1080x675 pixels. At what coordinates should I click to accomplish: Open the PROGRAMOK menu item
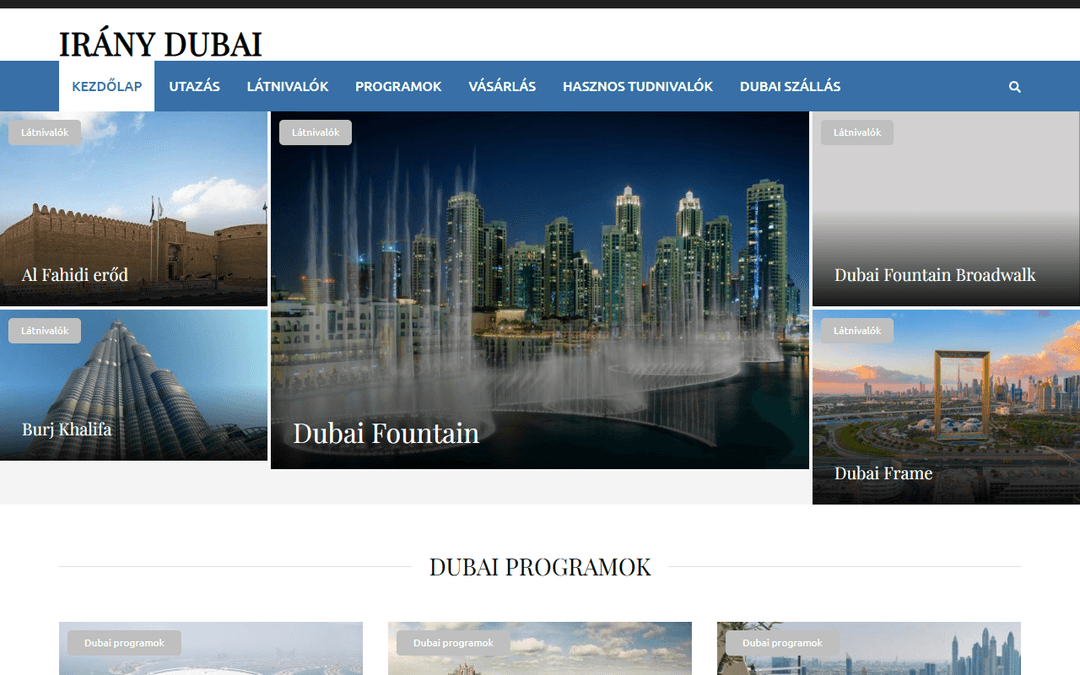pos(398,86)
